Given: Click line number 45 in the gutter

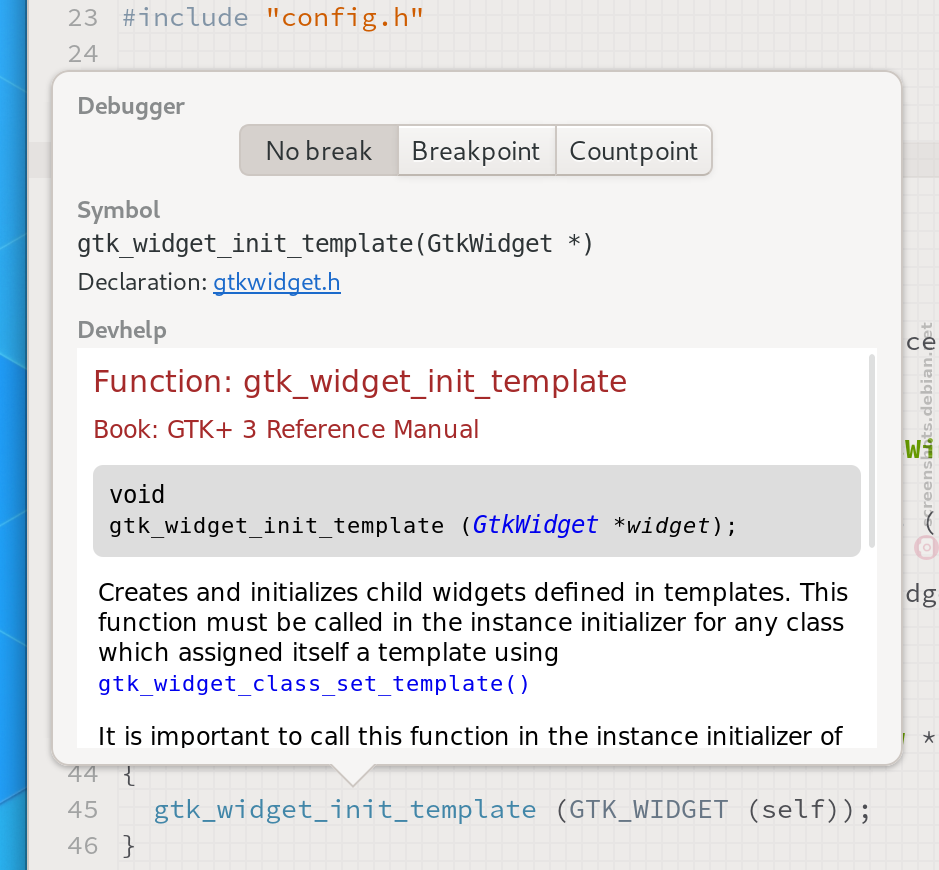Looking at the screenshot, I should [x=83, y=810].
